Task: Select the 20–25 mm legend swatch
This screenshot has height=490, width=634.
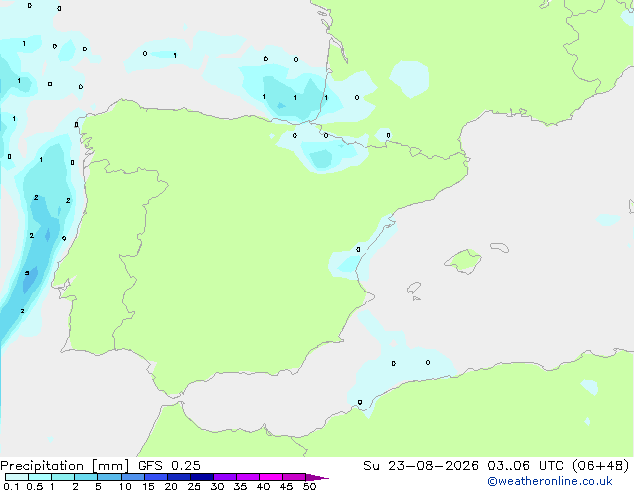Action: click(179, 477)
